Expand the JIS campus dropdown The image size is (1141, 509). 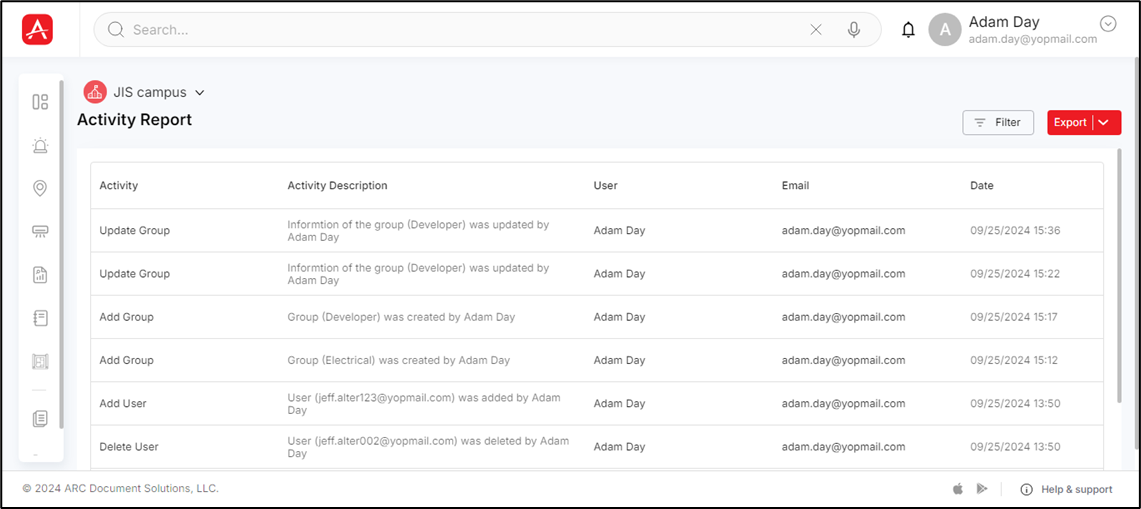coord(199,93)
